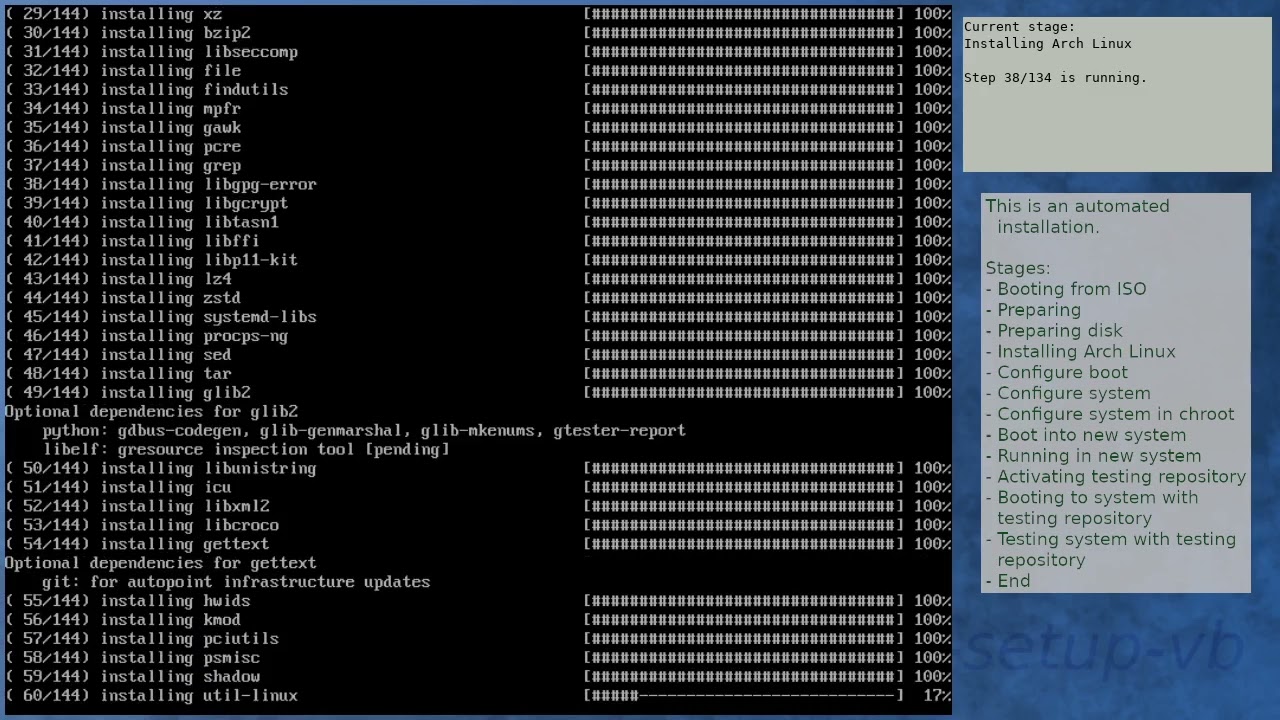Viewport: 1280px width, 720px height.
Task: Select the 'installing libunistring' line
Action: pyautogui.click(x=478, y=469)
